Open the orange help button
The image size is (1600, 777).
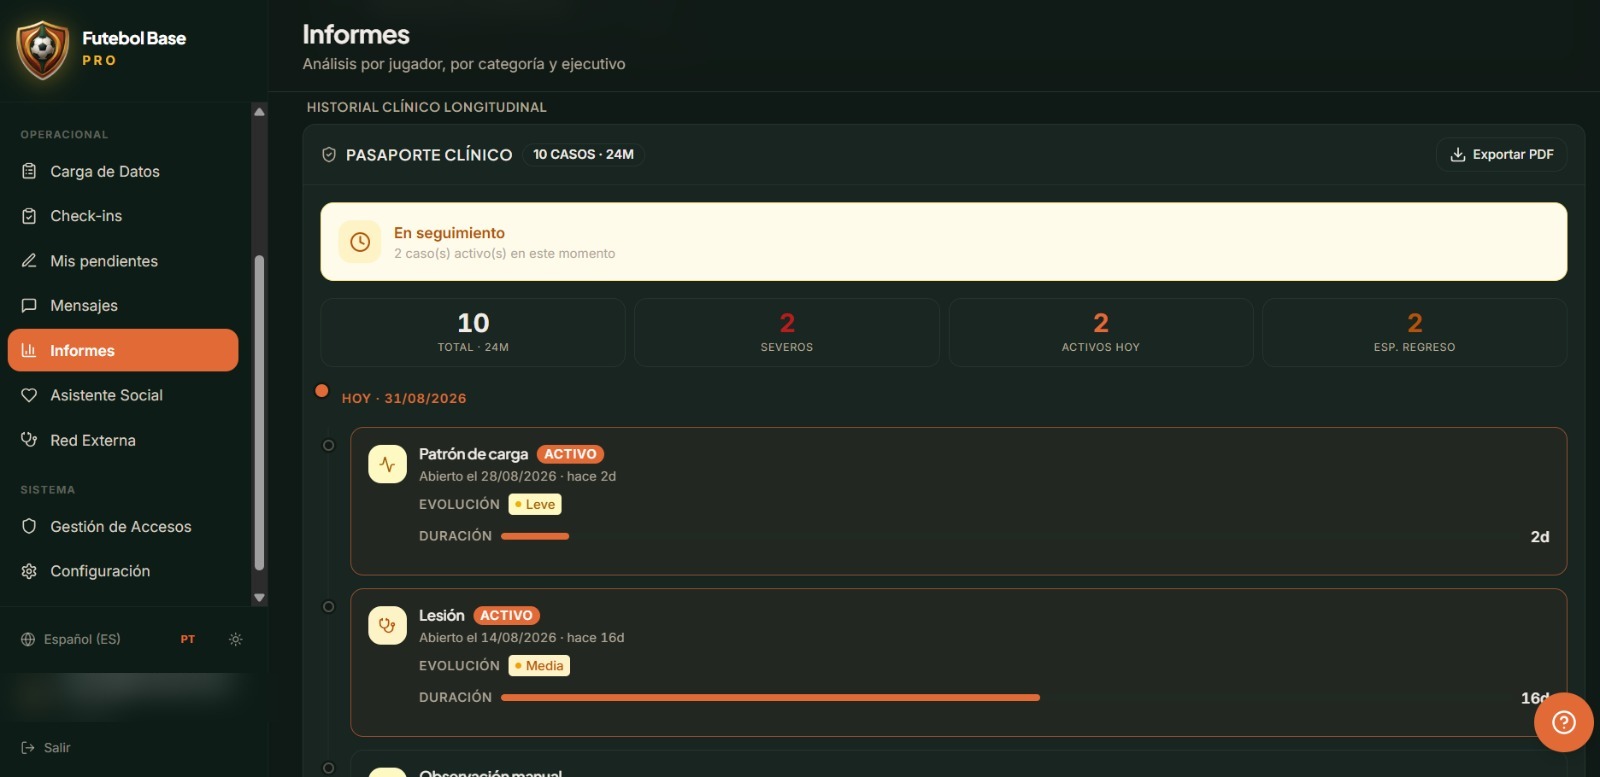click(x=1564, y=722)
